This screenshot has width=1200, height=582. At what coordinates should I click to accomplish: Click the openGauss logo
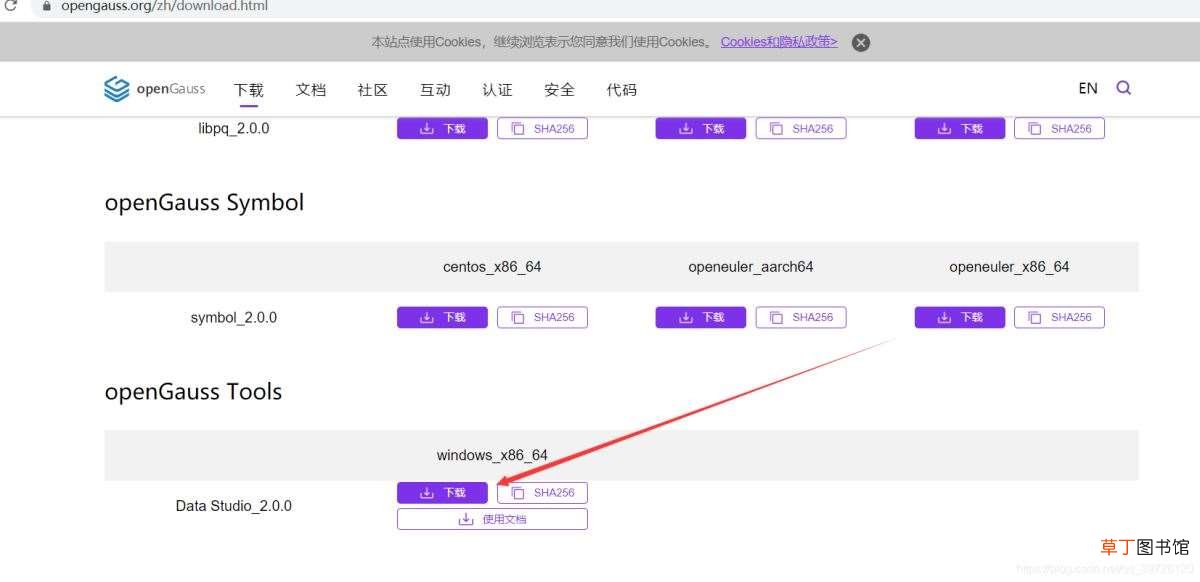pos(154,89)
